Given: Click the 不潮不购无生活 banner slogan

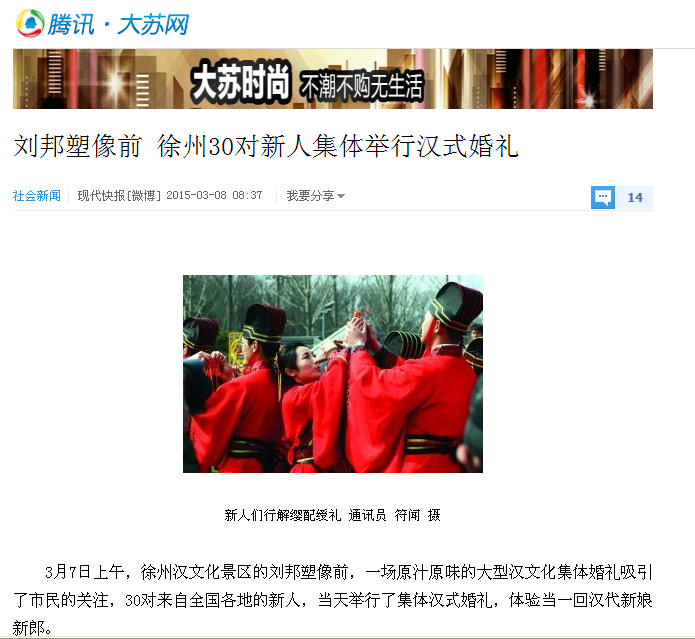Looking at the screenshot, I should (362, 86).
